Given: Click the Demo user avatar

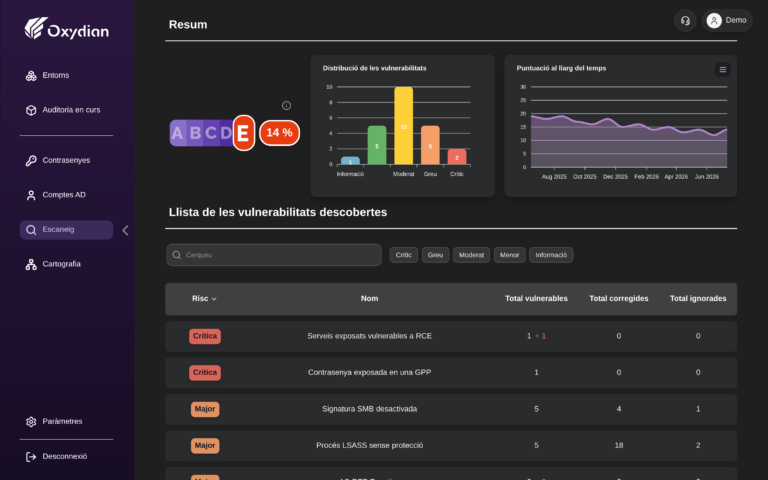Looking at the screenshot, I should (714, 21).
